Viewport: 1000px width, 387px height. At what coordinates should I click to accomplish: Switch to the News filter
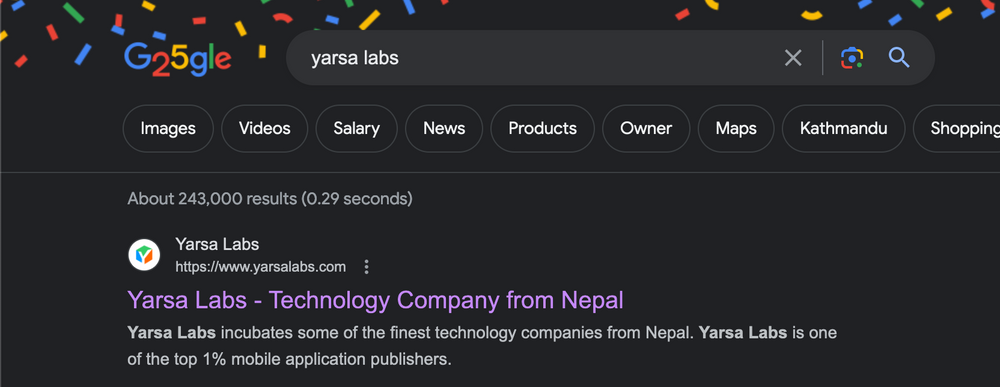(x=444, y=129)
